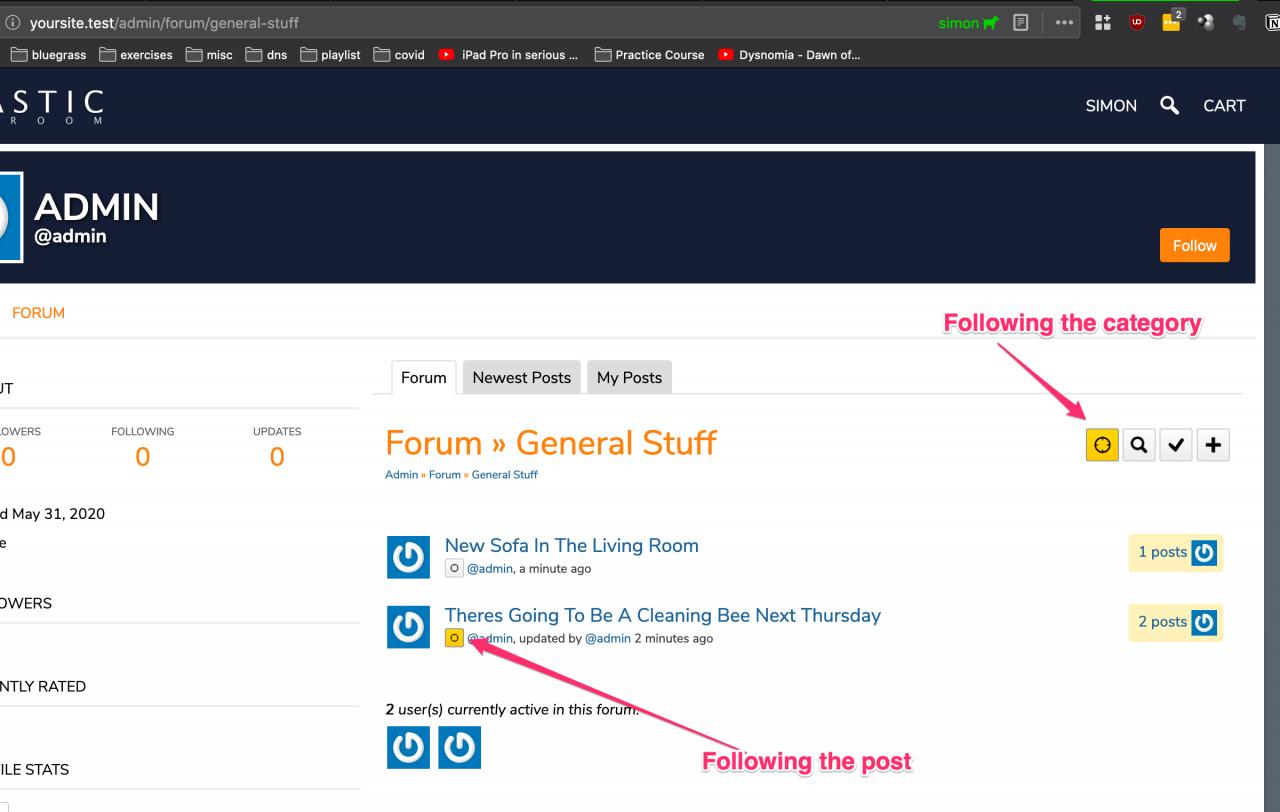Toggle follow icon on New Sofa post

click(454, 568)
